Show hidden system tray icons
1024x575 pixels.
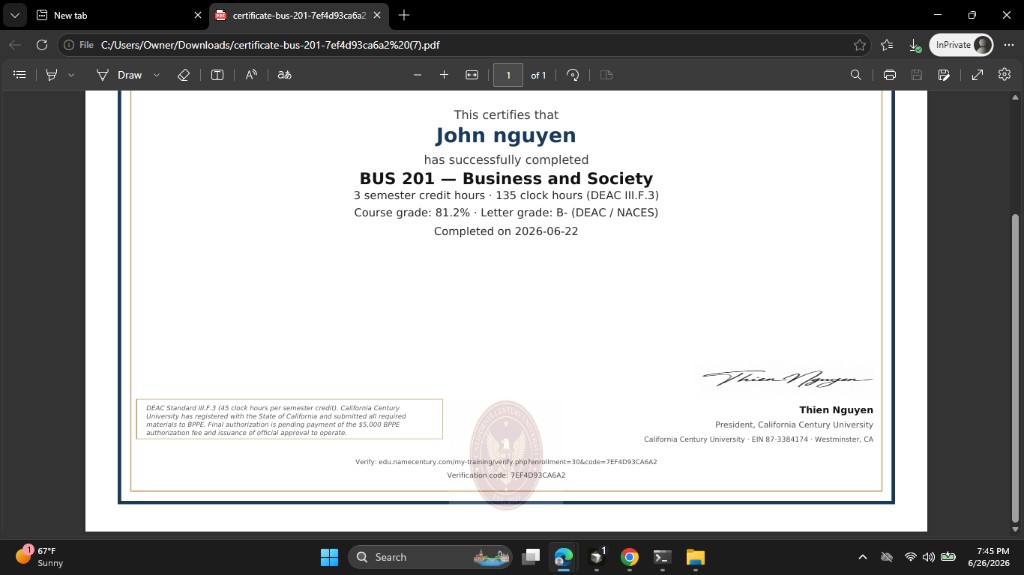[x=863, y=557]
